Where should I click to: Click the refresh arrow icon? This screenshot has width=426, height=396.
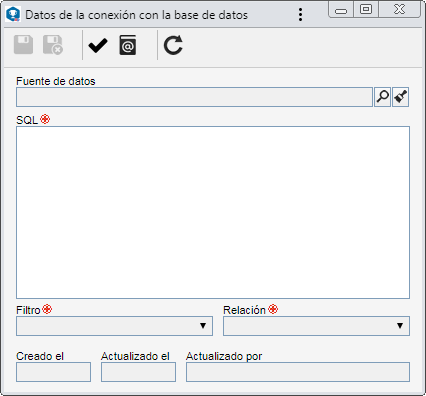173,45
